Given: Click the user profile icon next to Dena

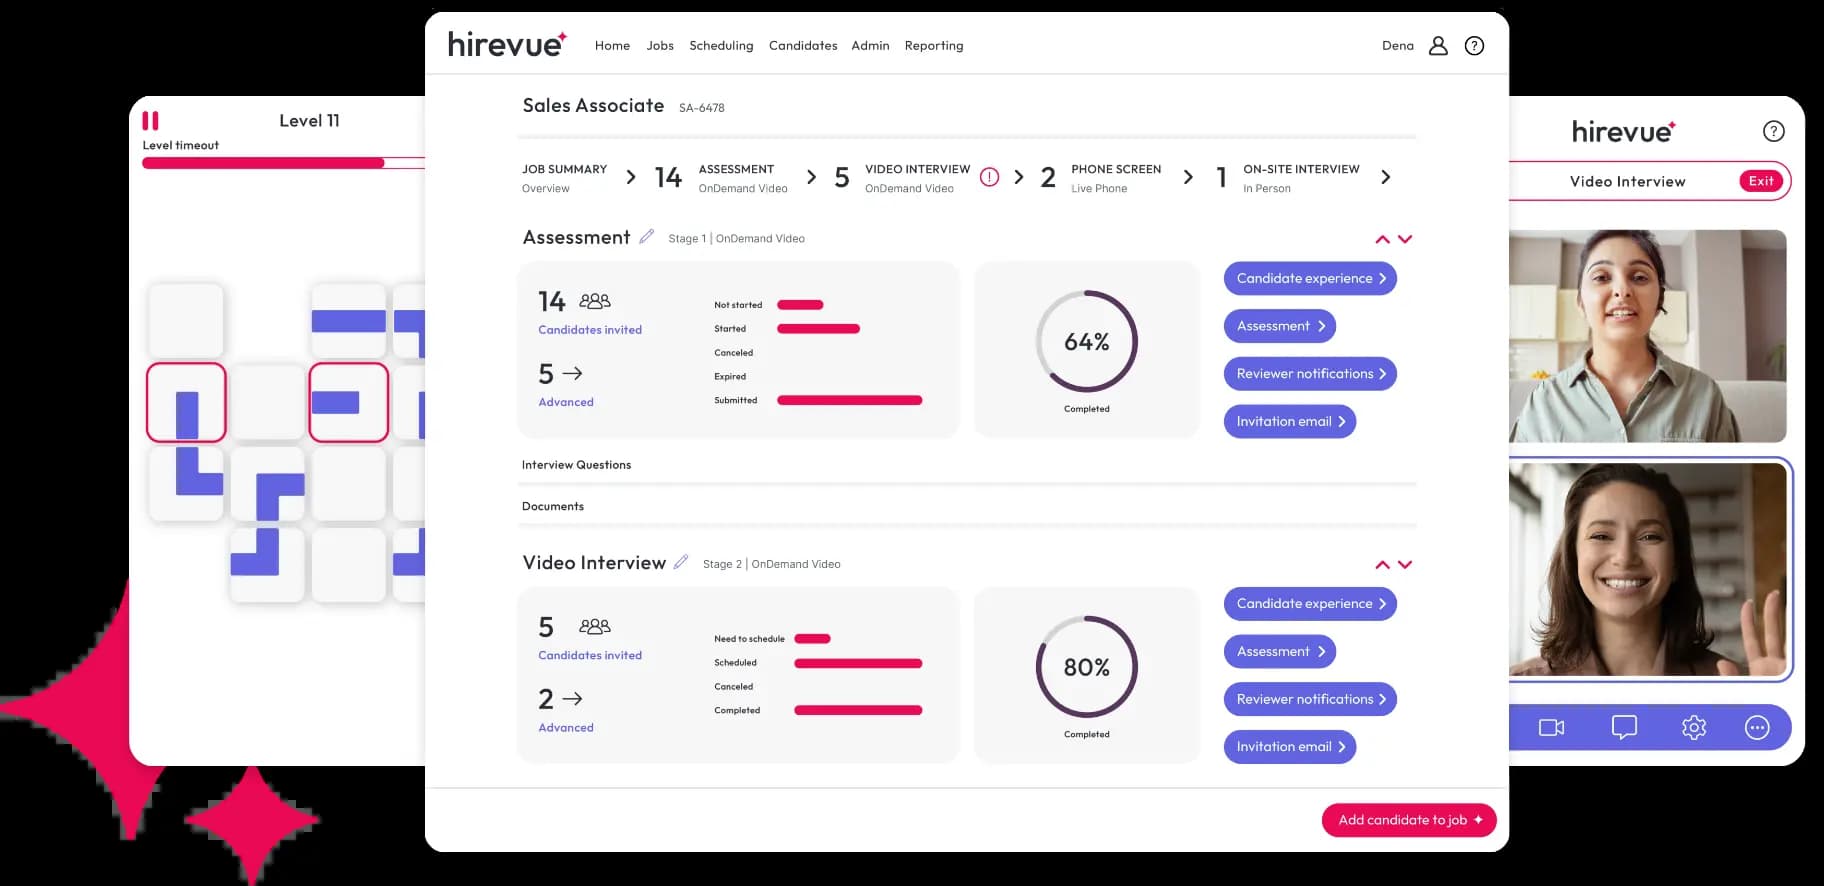Looking at the screenshot, I should (1438, 46).
